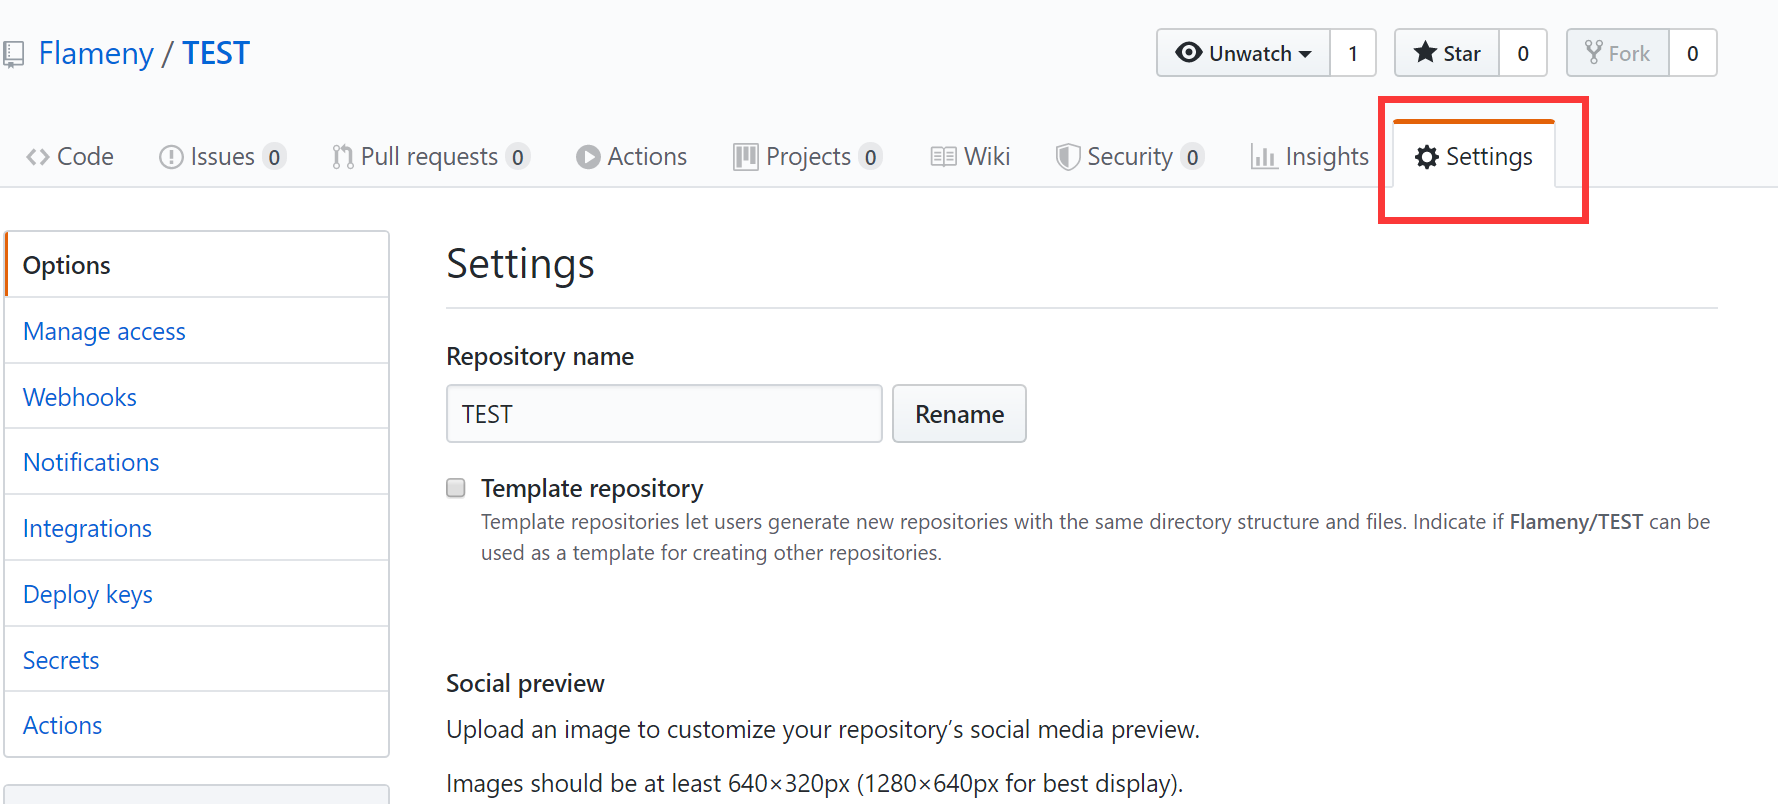Open Manage access in the sidebar
The width and height of the screenshot is (1778, 804).
point(104,331)
